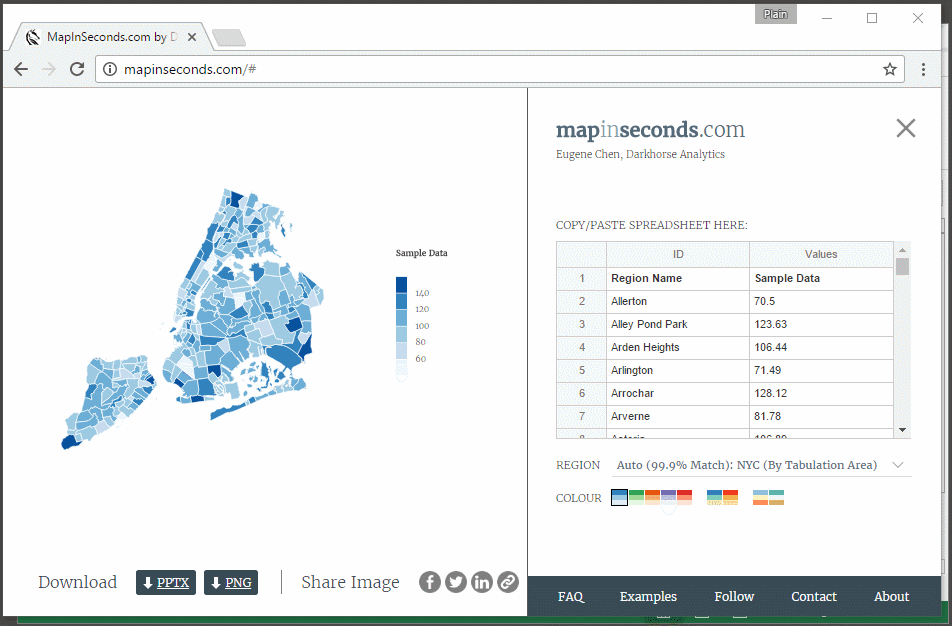Open the FAQ page
This screenshot has width=952, height=626.
[571, 597]
